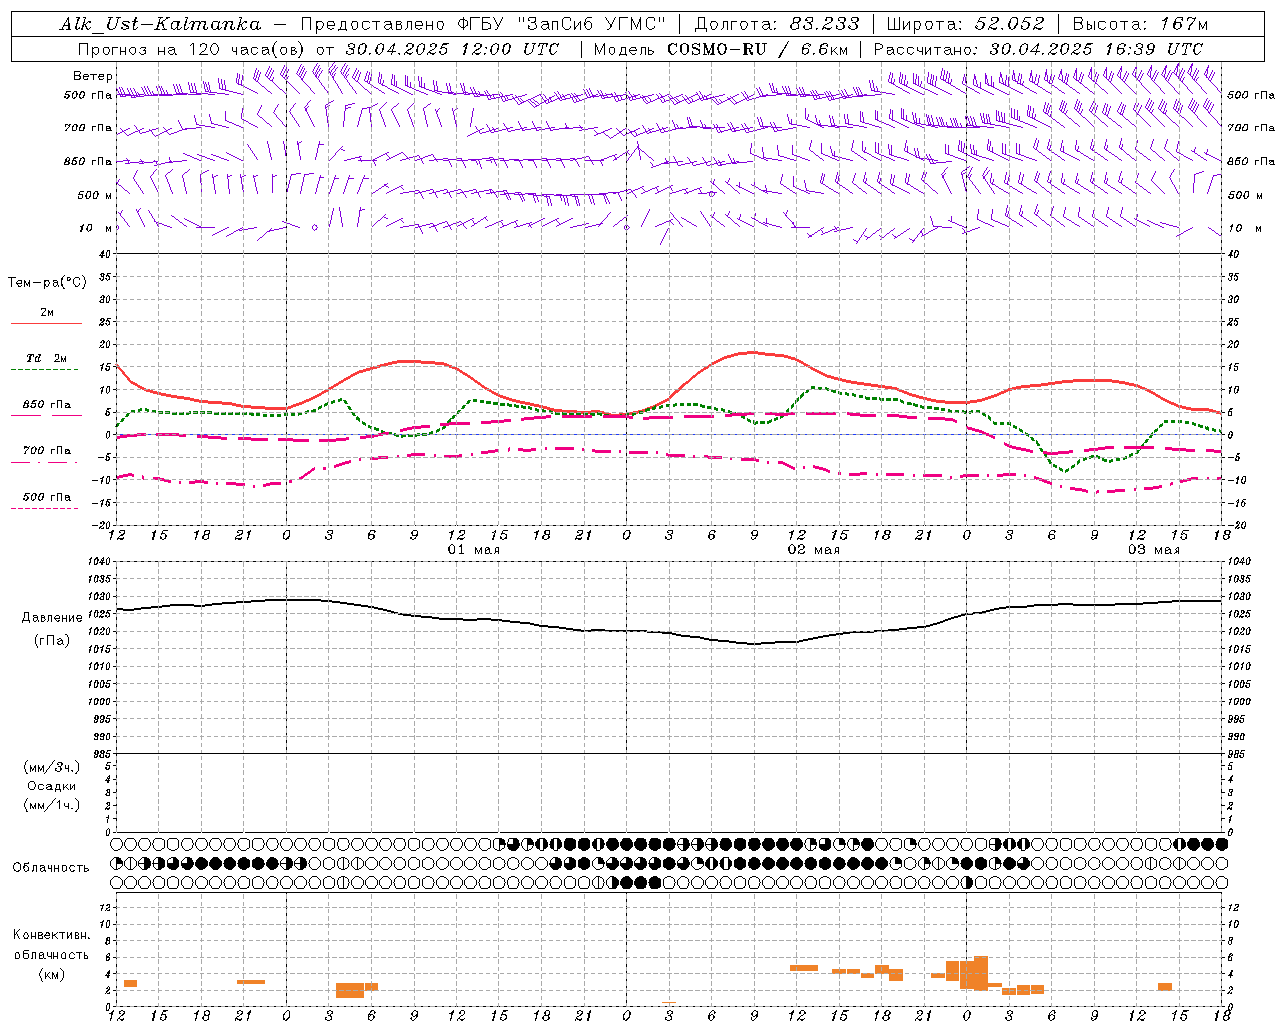Click the elevation value 167м
The width and height of the screenshot is (1280, 1024).
click(x=1183, y=24)
